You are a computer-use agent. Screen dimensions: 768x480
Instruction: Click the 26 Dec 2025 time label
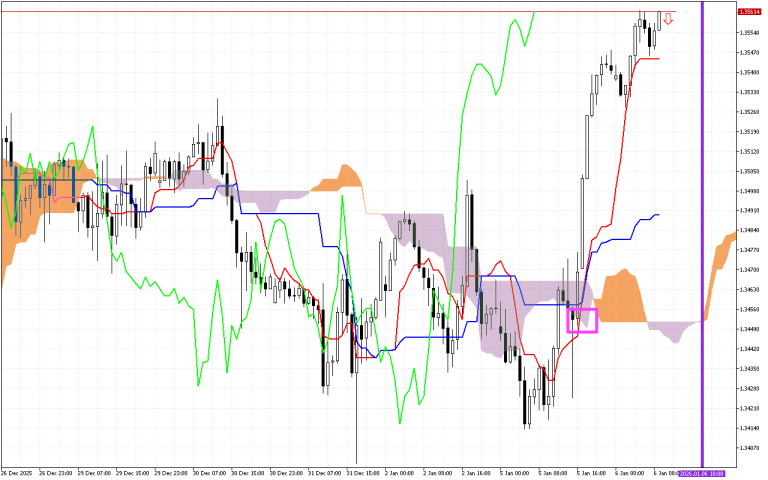tap(16, 474)
